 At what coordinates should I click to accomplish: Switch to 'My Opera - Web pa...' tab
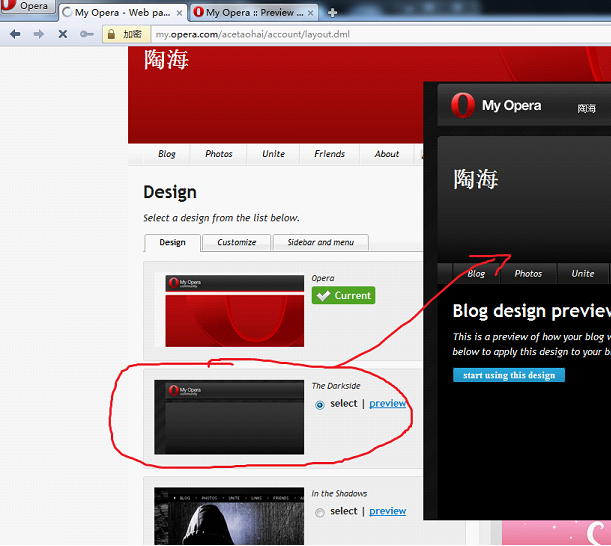[x=122, y=13]
